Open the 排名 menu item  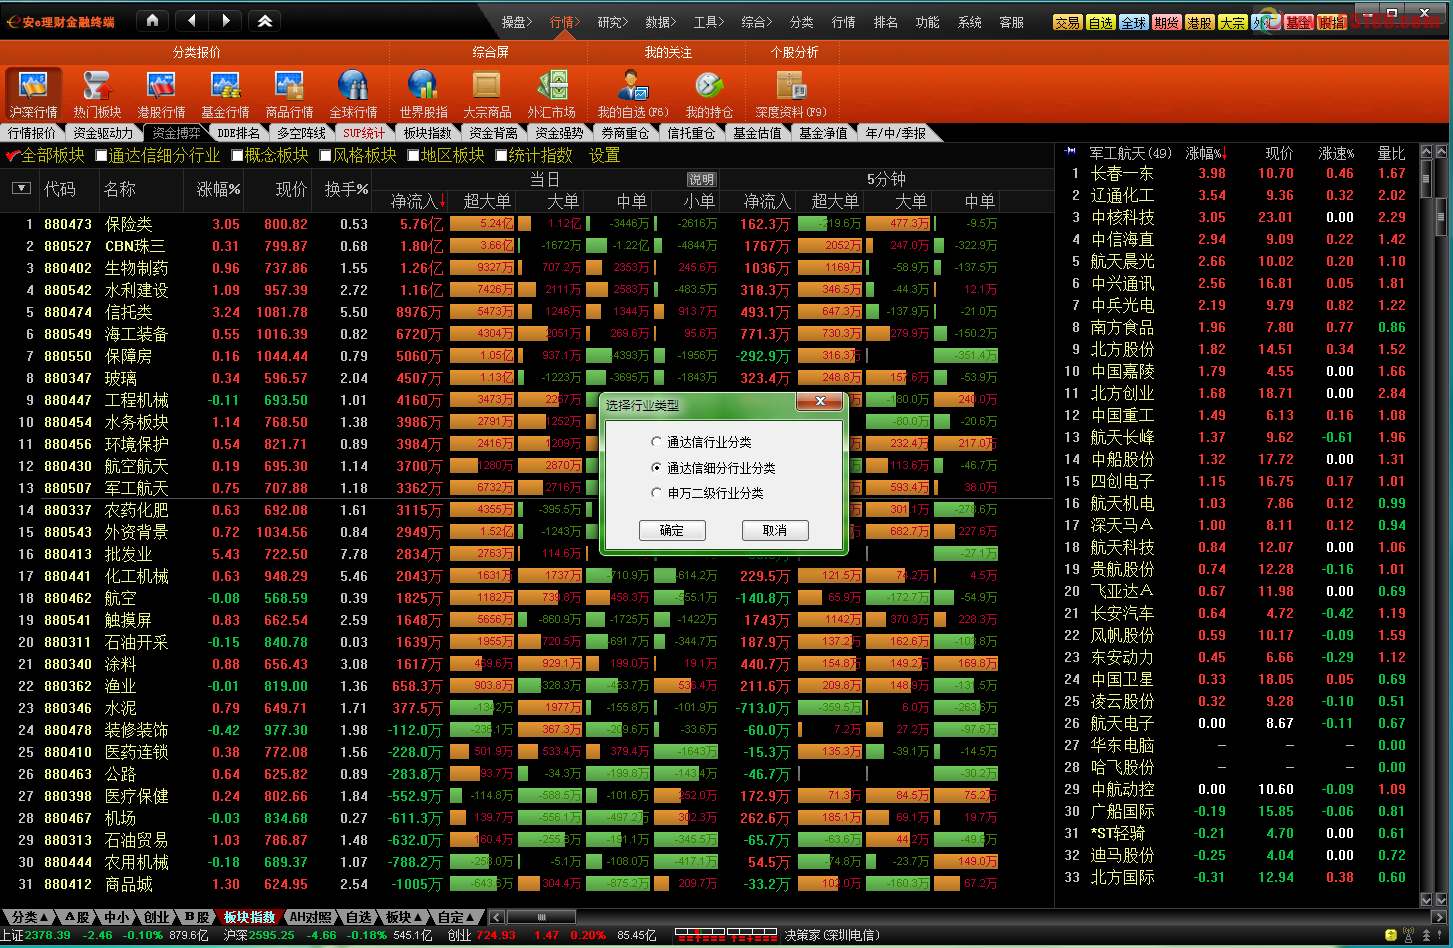(886, 21)
